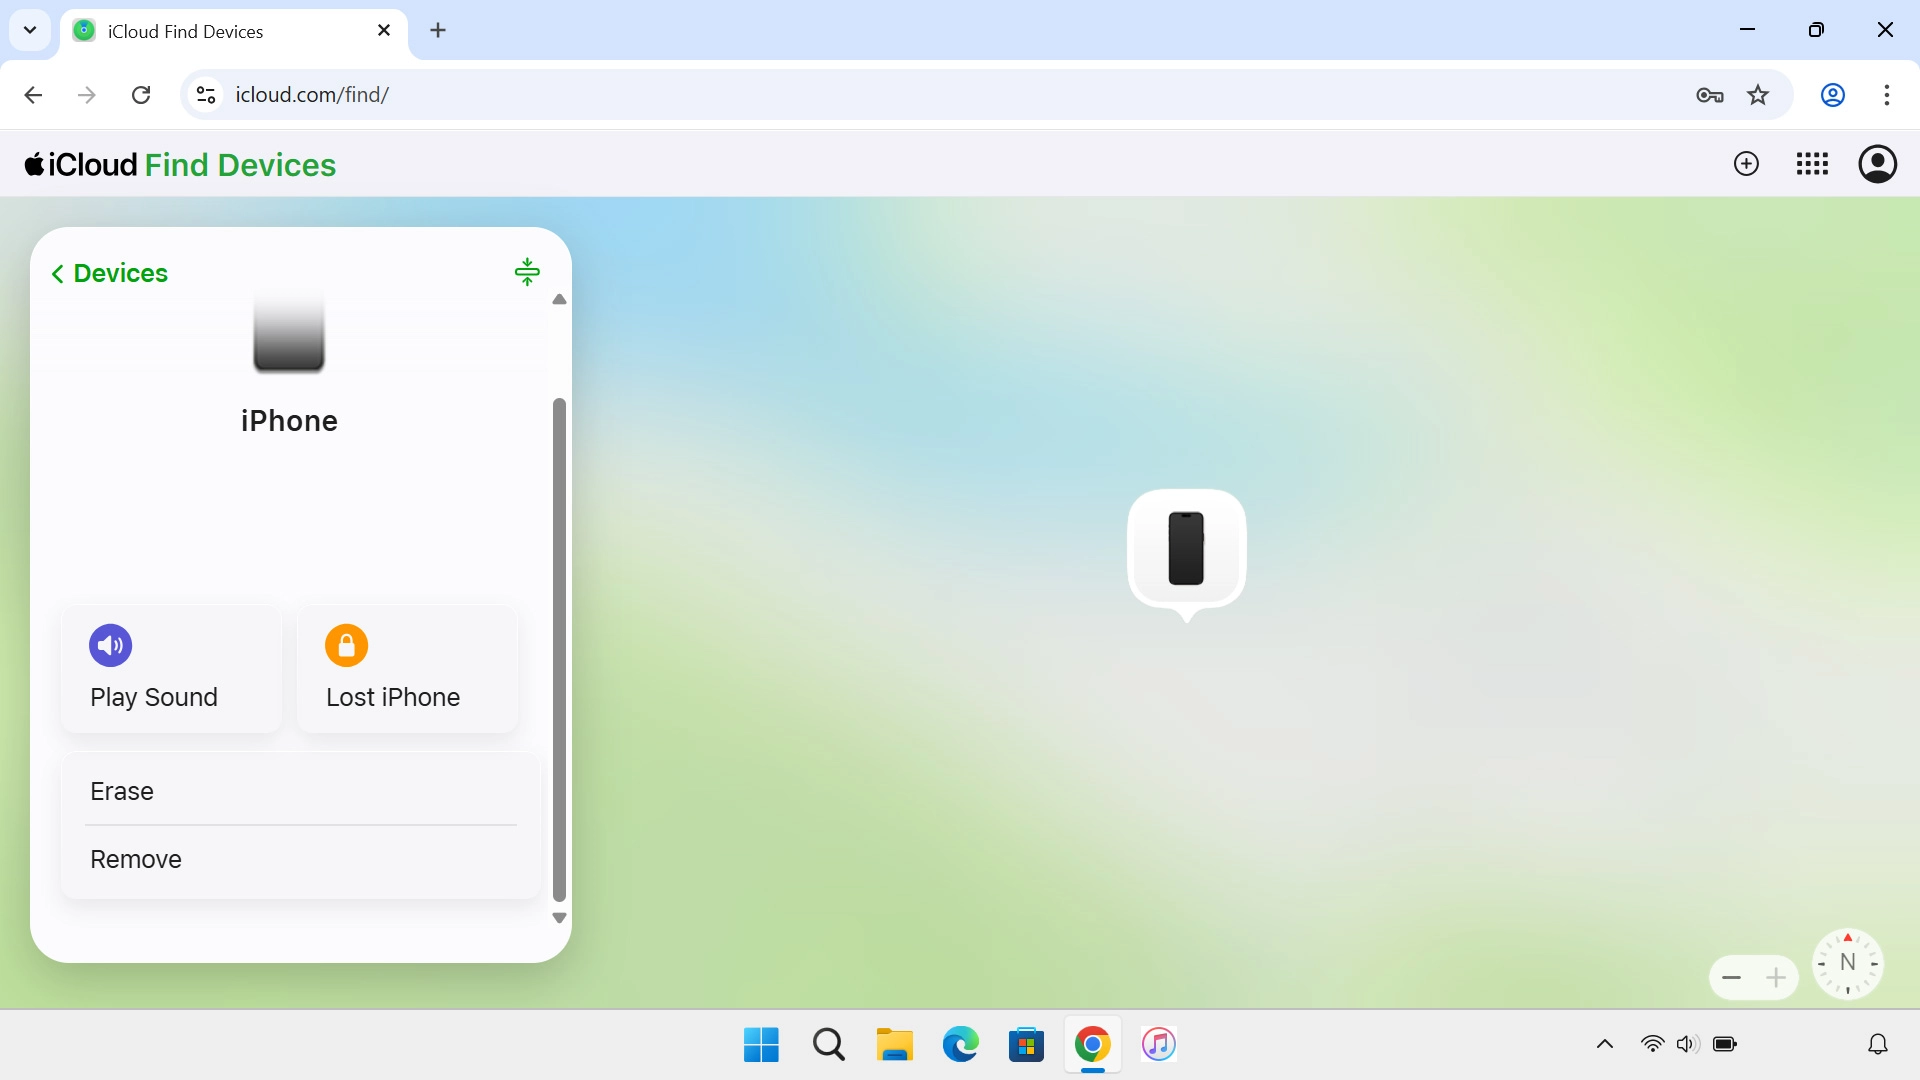The height and width of the screenshot is (1080, 1920).
Task: Collapse the device panel with the arrows icon
Action: [527, 271]
